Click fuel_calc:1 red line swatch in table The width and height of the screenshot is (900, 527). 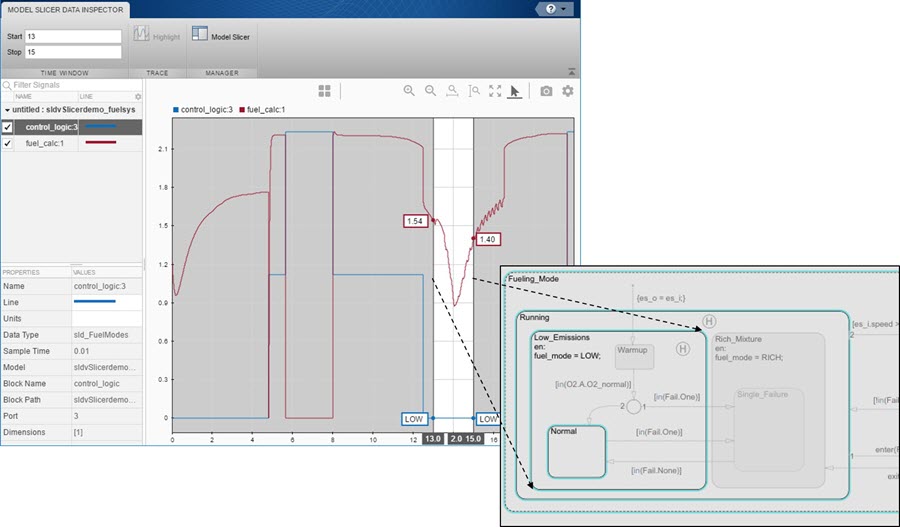coord(100,142)
